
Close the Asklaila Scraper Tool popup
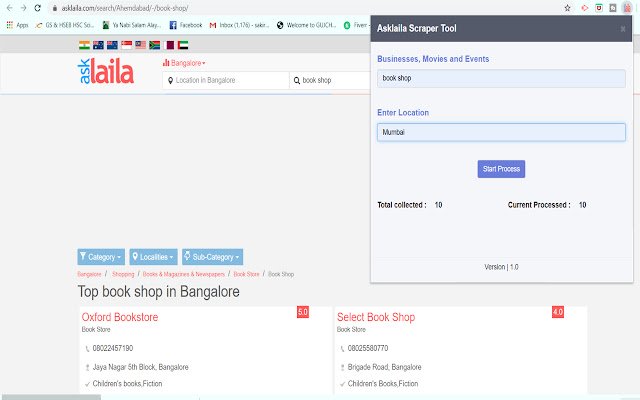623,29
